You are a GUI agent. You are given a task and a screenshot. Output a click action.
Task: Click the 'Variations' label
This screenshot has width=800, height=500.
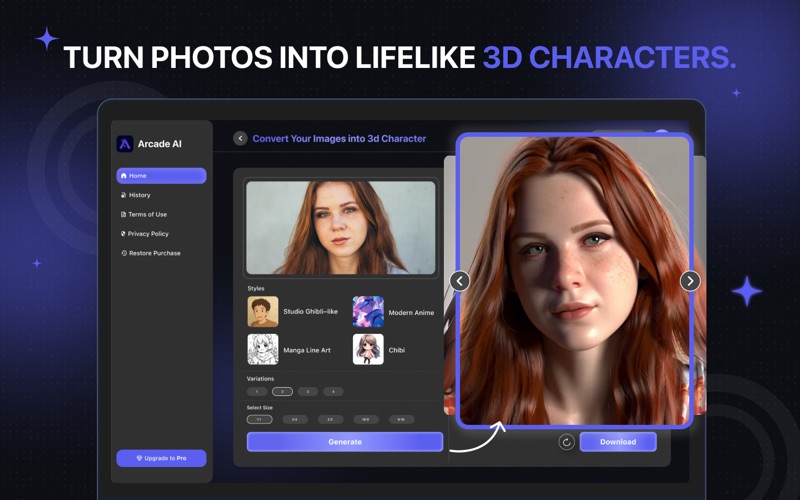(x=260, y=379)
